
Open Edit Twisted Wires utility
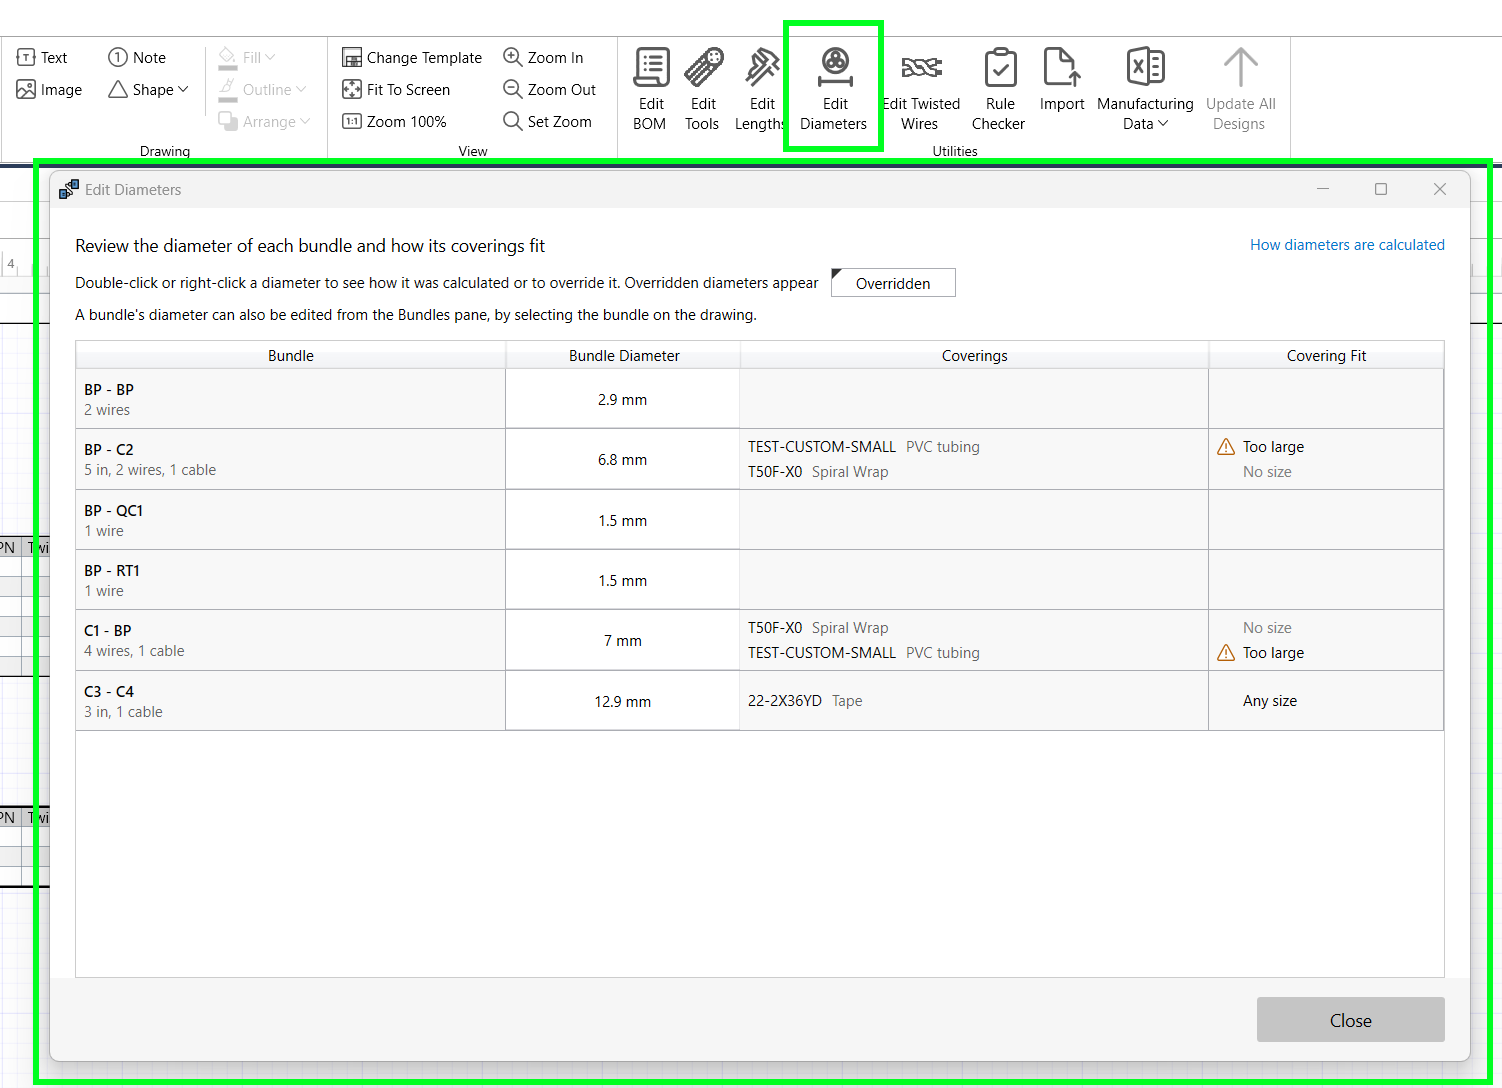[x=921, y=89]
